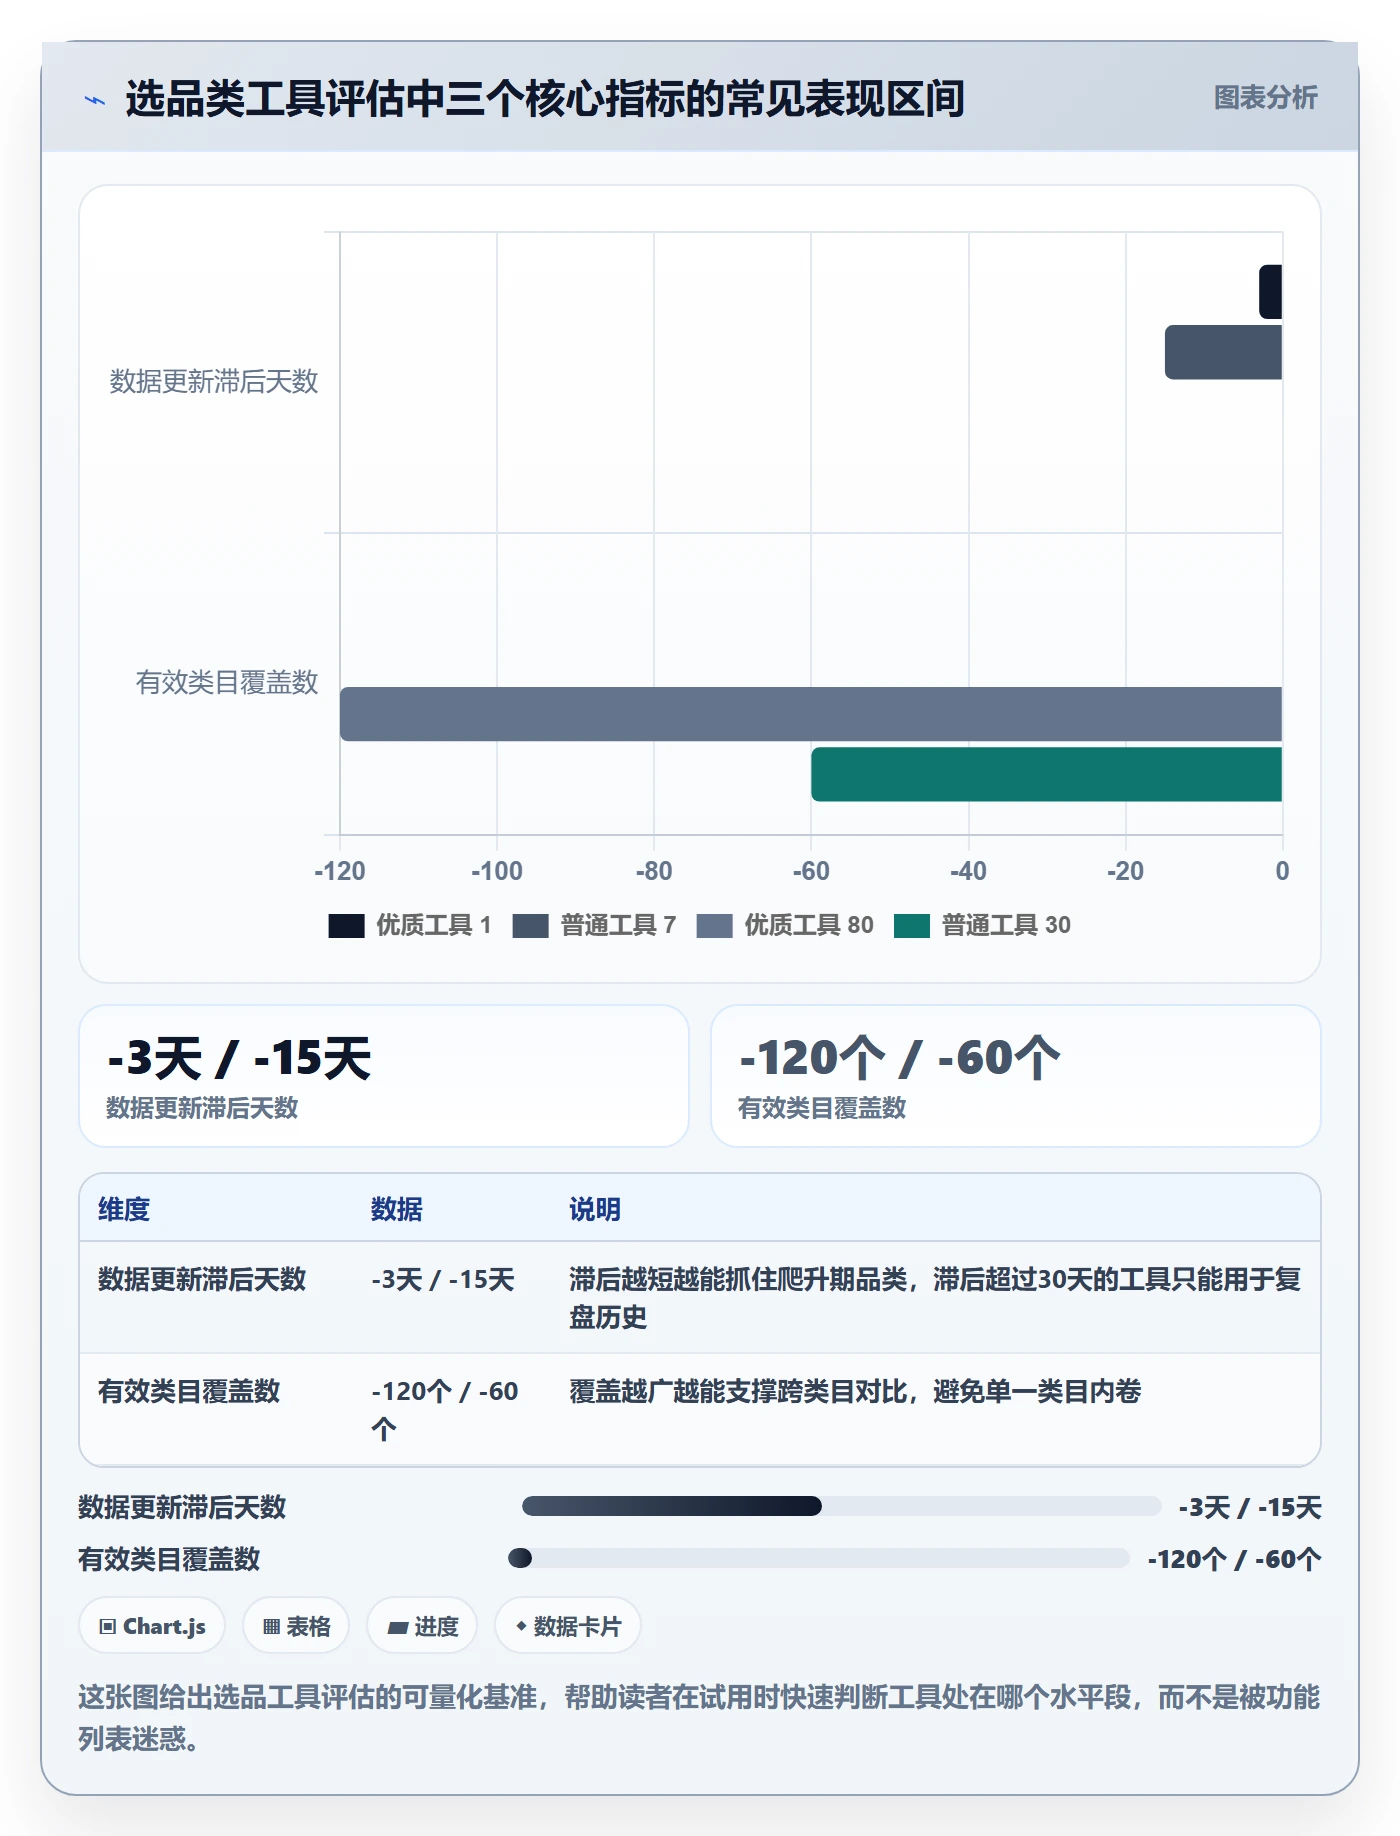Screen dimensions: 1400x1836
Task: Click the green 普通工具 30 chart bar
Action: click(x=1046, y=774)
